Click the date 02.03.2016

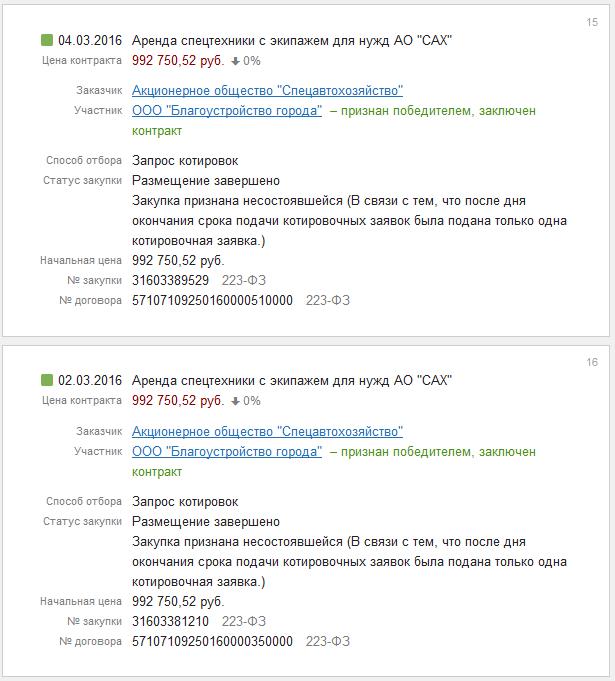90,381
